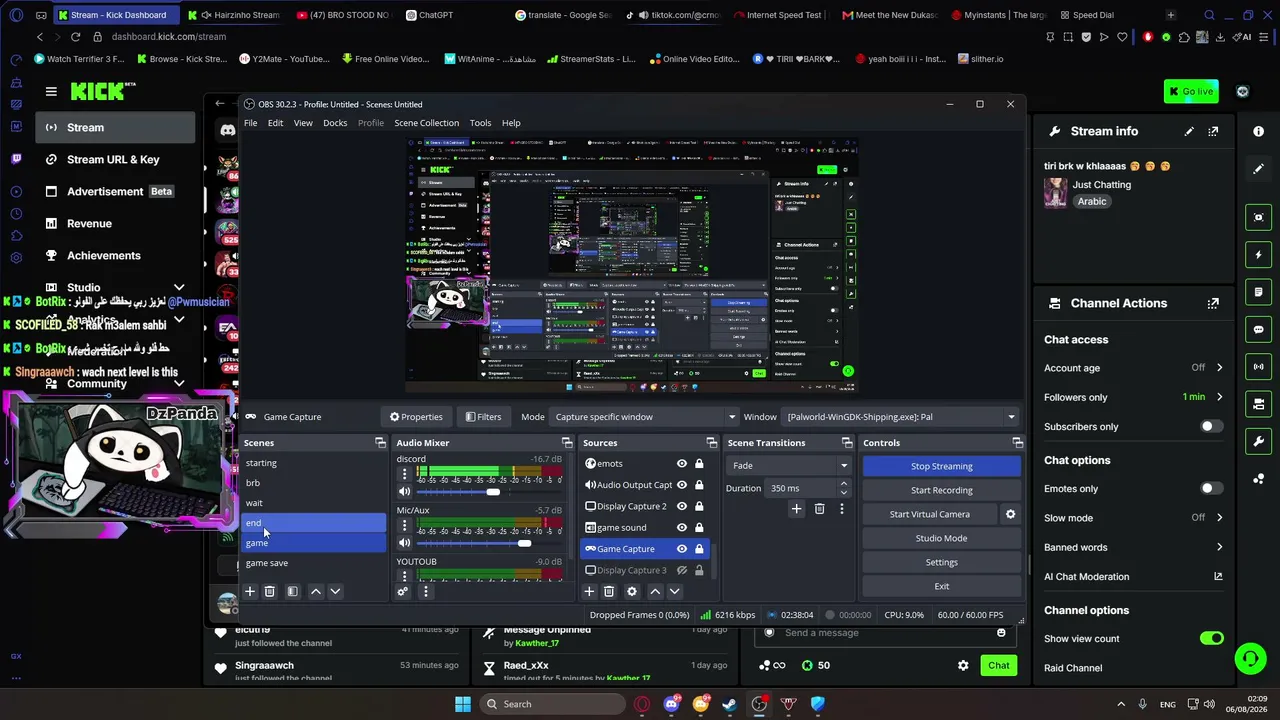Add a new source in Sources panel
Viewport: 1280px width, 720px height.
(x=589, y=592)
